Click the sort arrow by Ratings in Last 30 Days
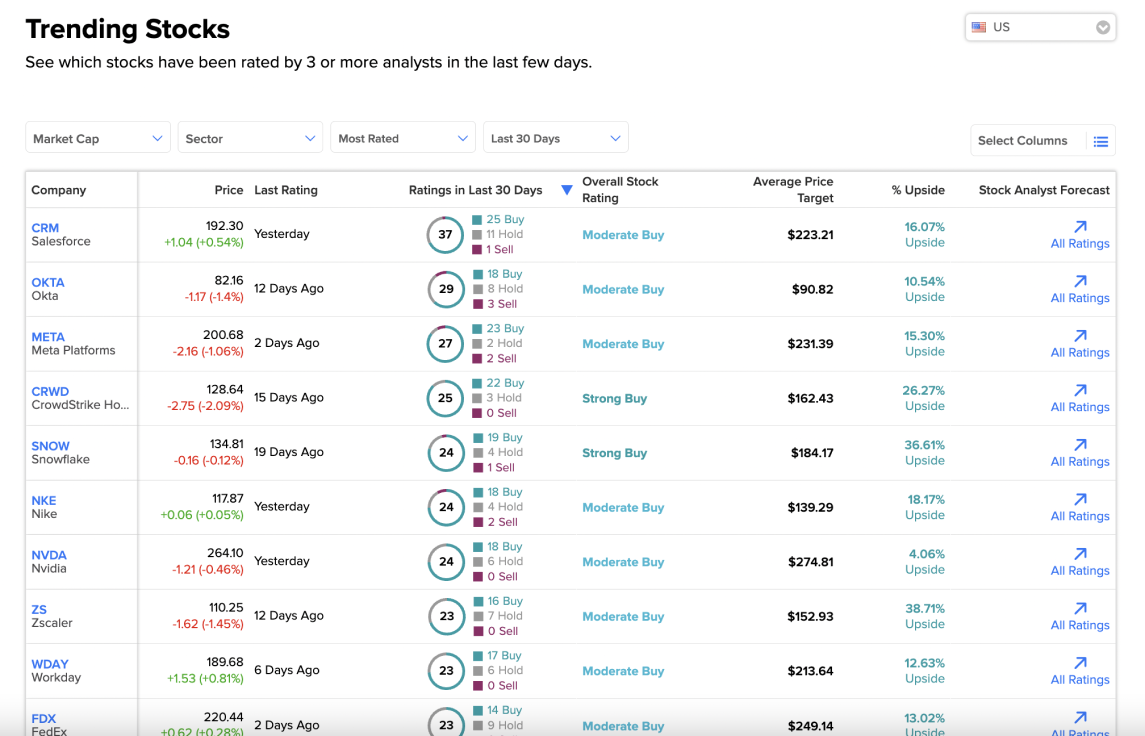 click(x=567, y=190)
